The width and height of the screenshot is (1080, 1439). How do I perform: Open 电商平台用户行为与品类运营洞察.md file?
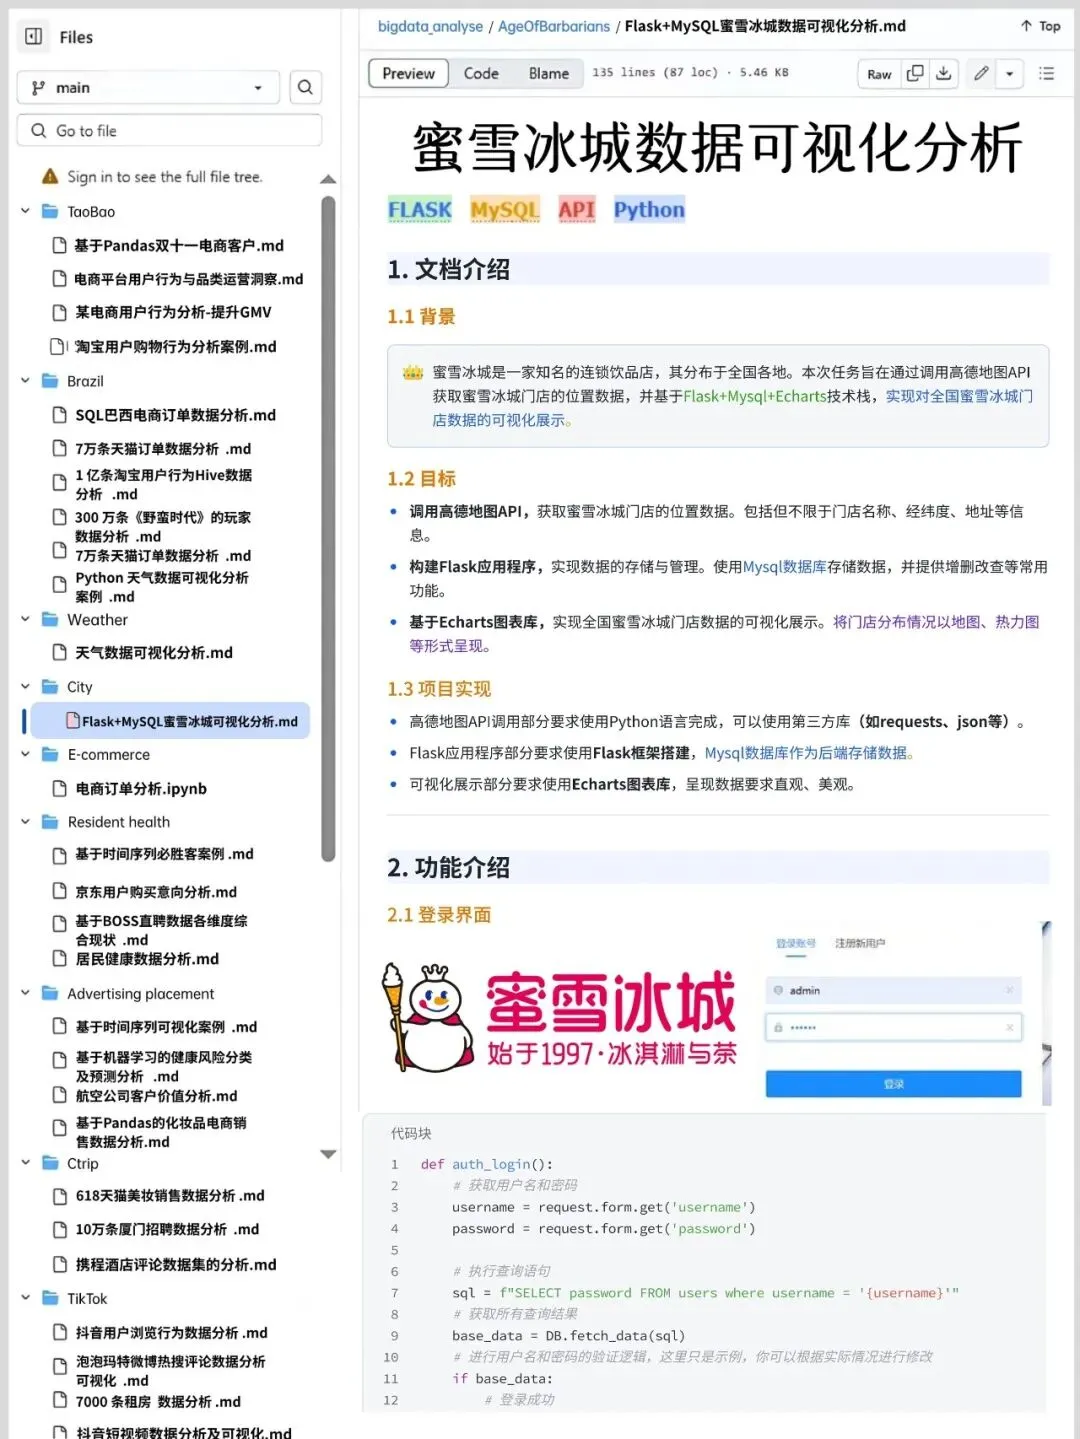[x=188, y=279]
